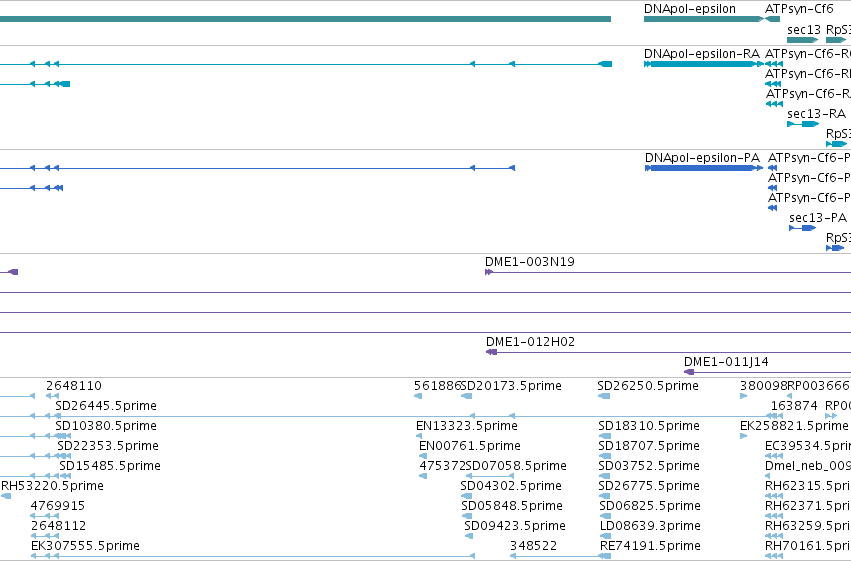Click the 2648110 feature label
This screenshot has height=561, width=851.
(x=74, y=386)
